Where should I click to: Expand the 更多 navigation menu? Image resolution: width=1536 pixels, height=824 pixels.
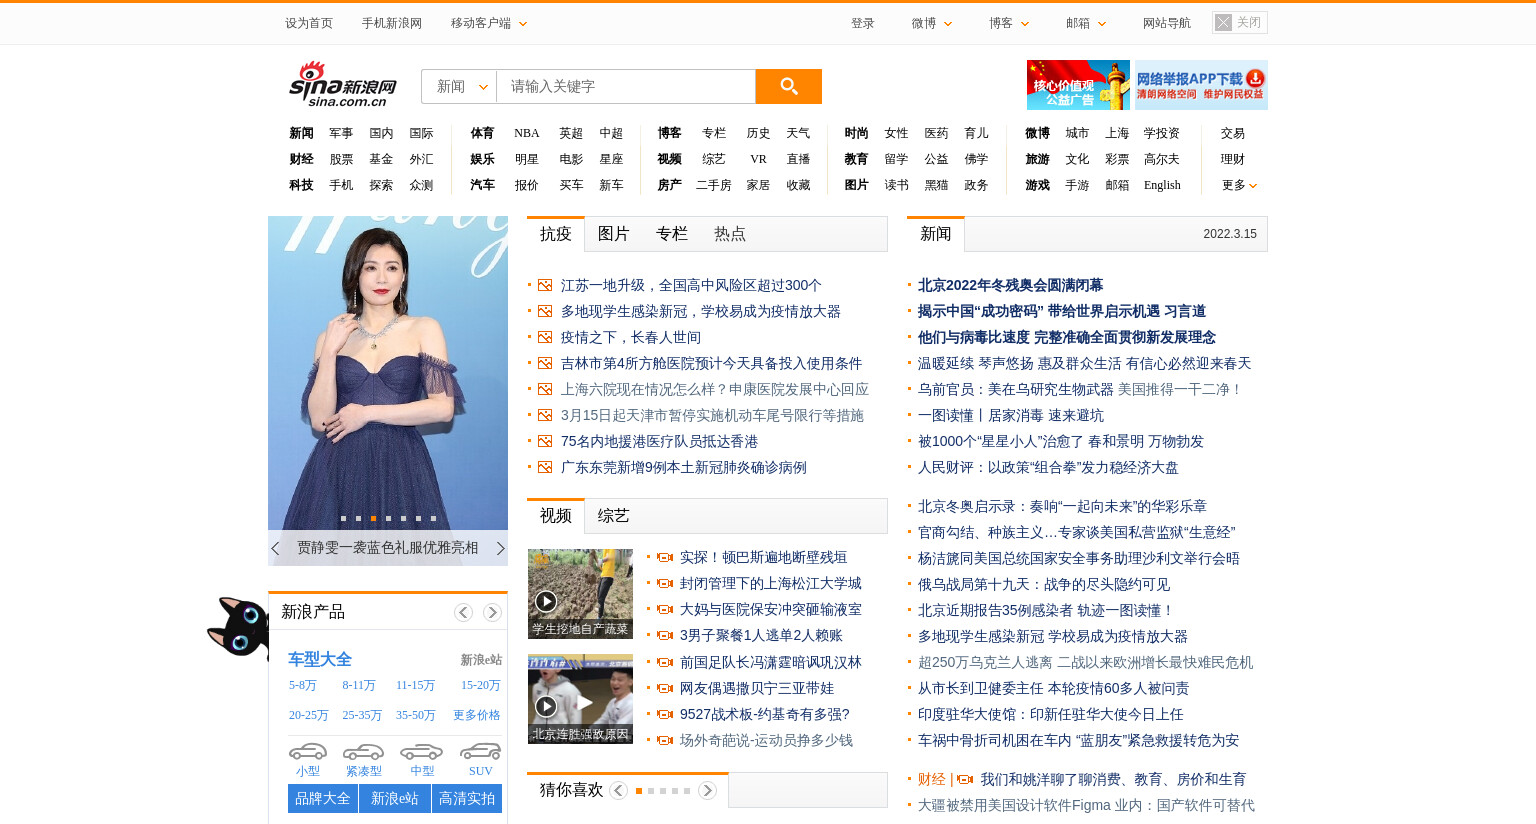pyautogui.click(x=1239, y=185)
